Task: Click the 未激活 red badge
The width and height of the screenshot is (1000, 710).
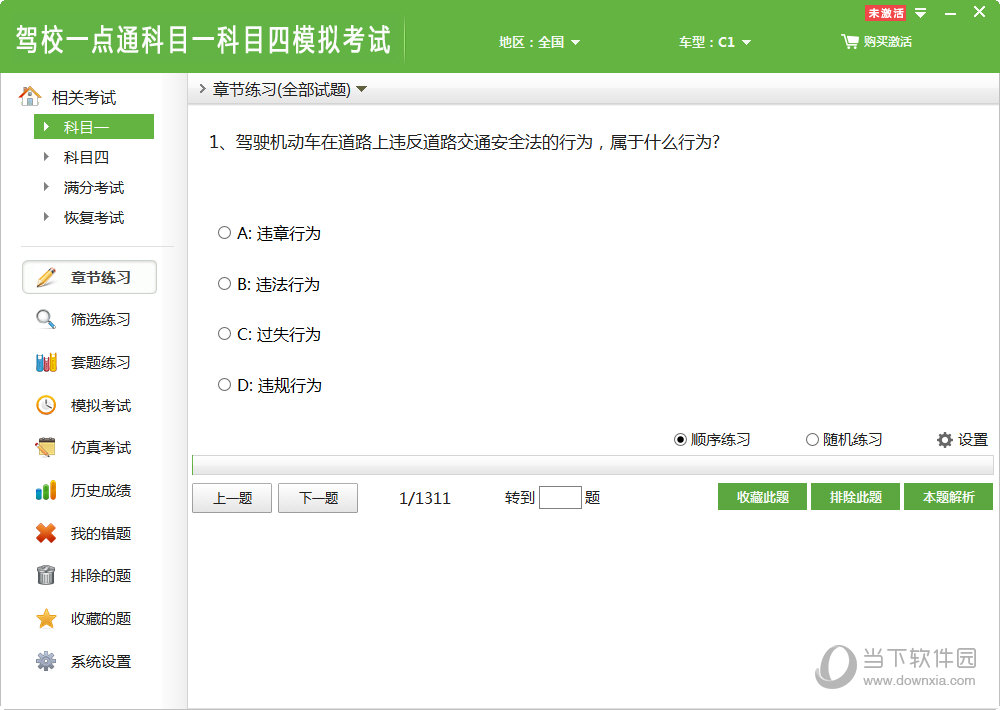Action: pyautogui.click(x=885, y=13)
